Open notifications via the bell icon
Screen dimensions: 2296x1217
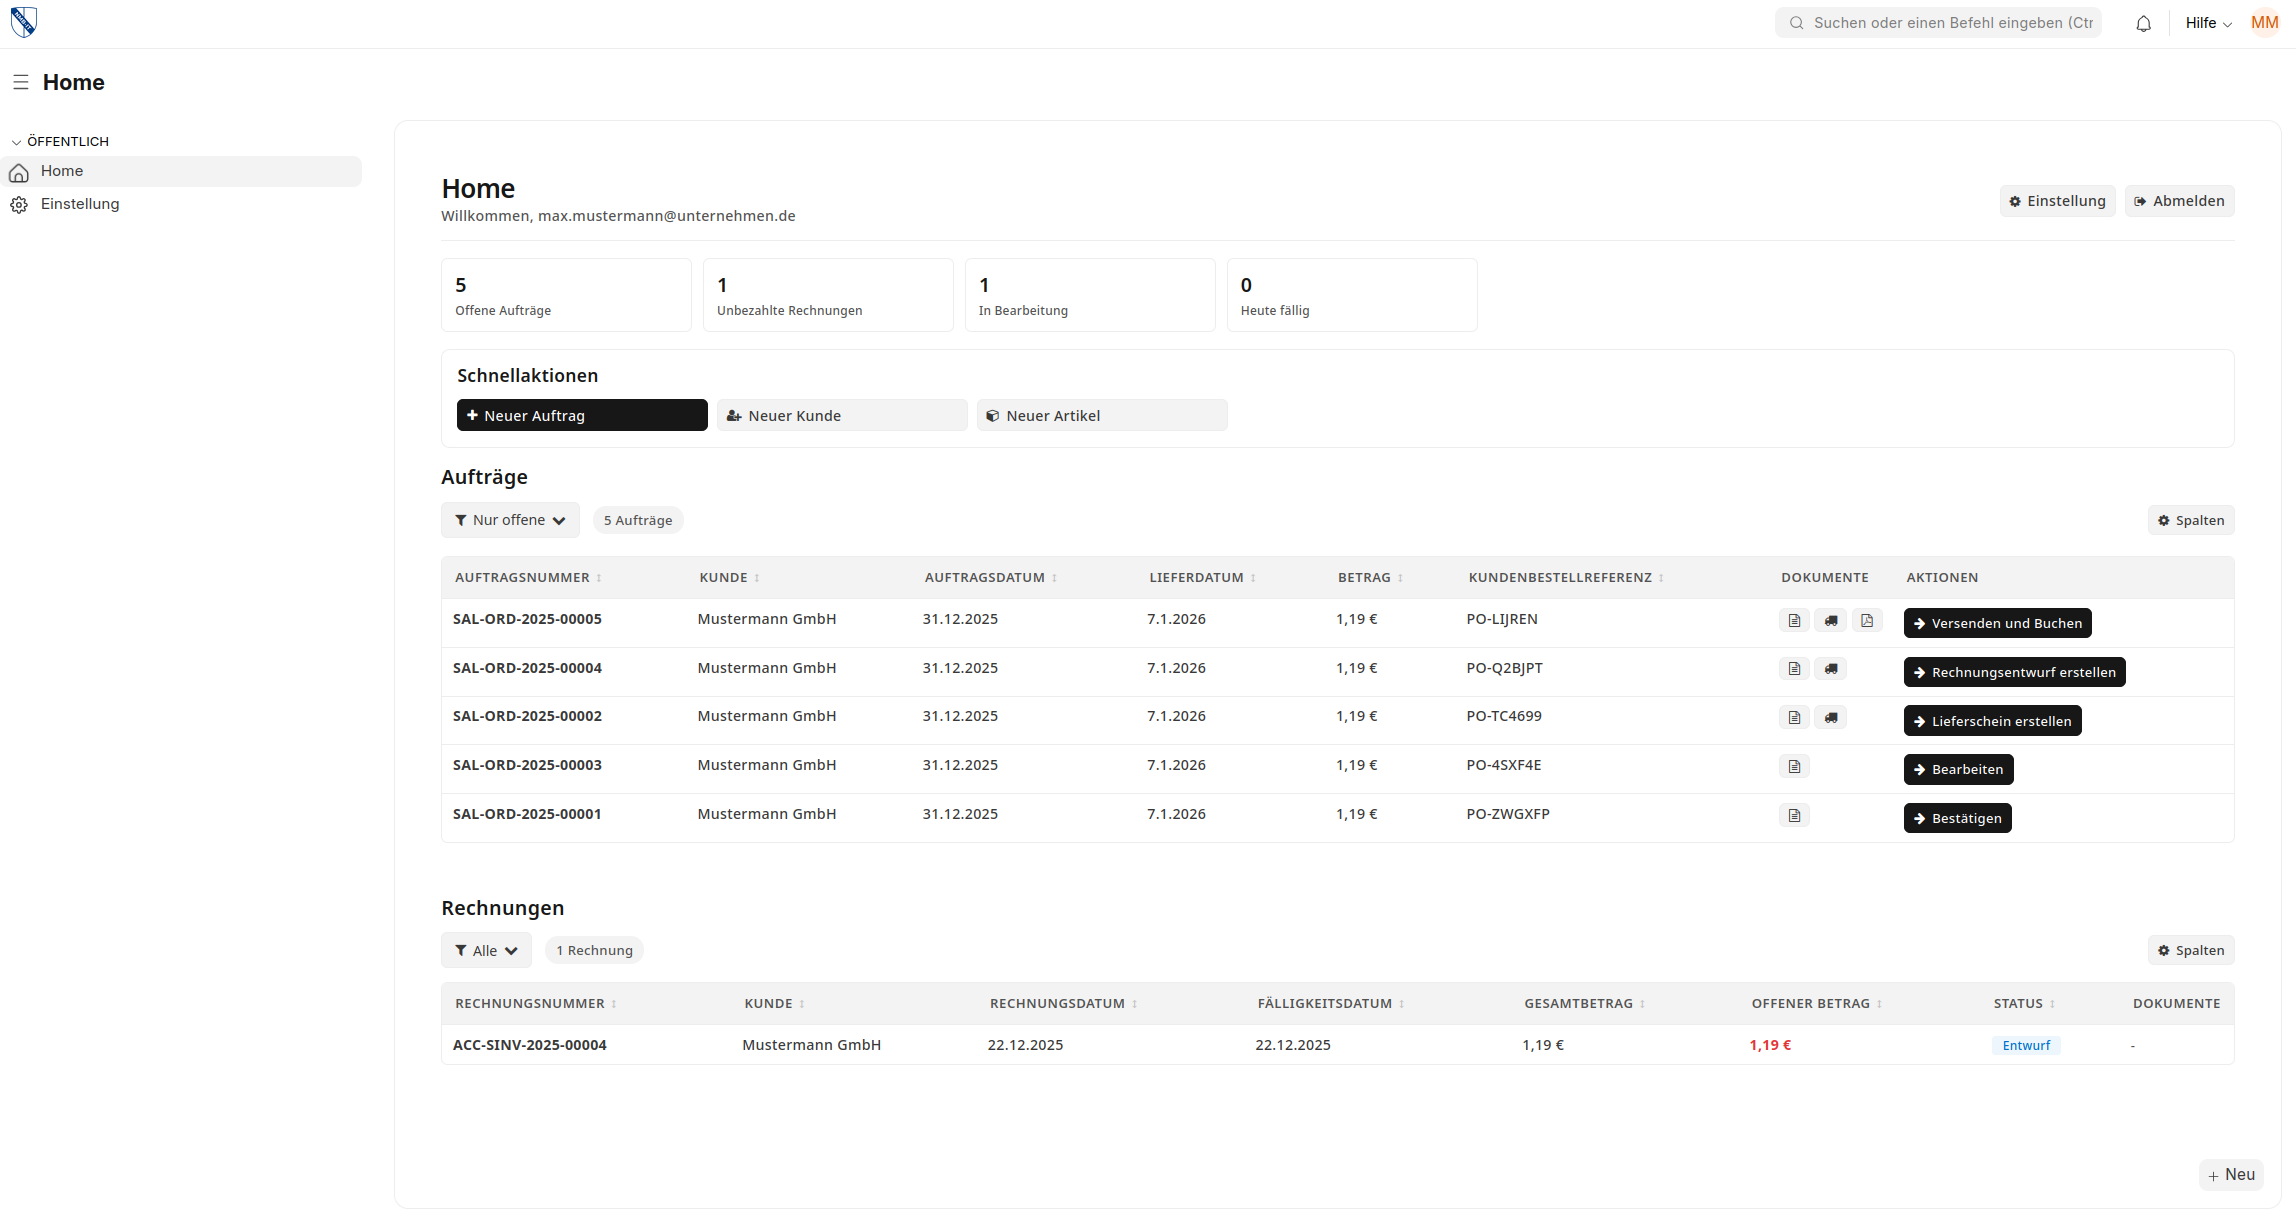tap(2143, 22)
